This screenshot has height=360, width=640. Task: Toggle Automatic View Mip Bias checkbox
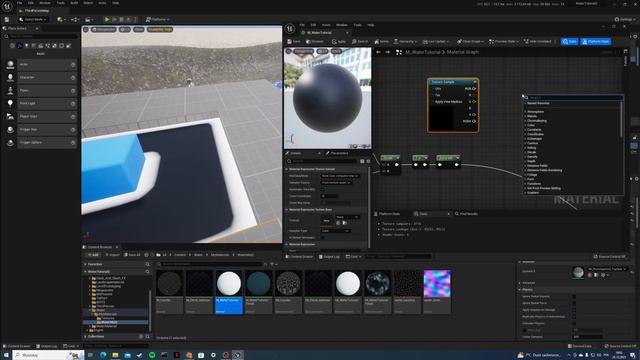point(322,189)
